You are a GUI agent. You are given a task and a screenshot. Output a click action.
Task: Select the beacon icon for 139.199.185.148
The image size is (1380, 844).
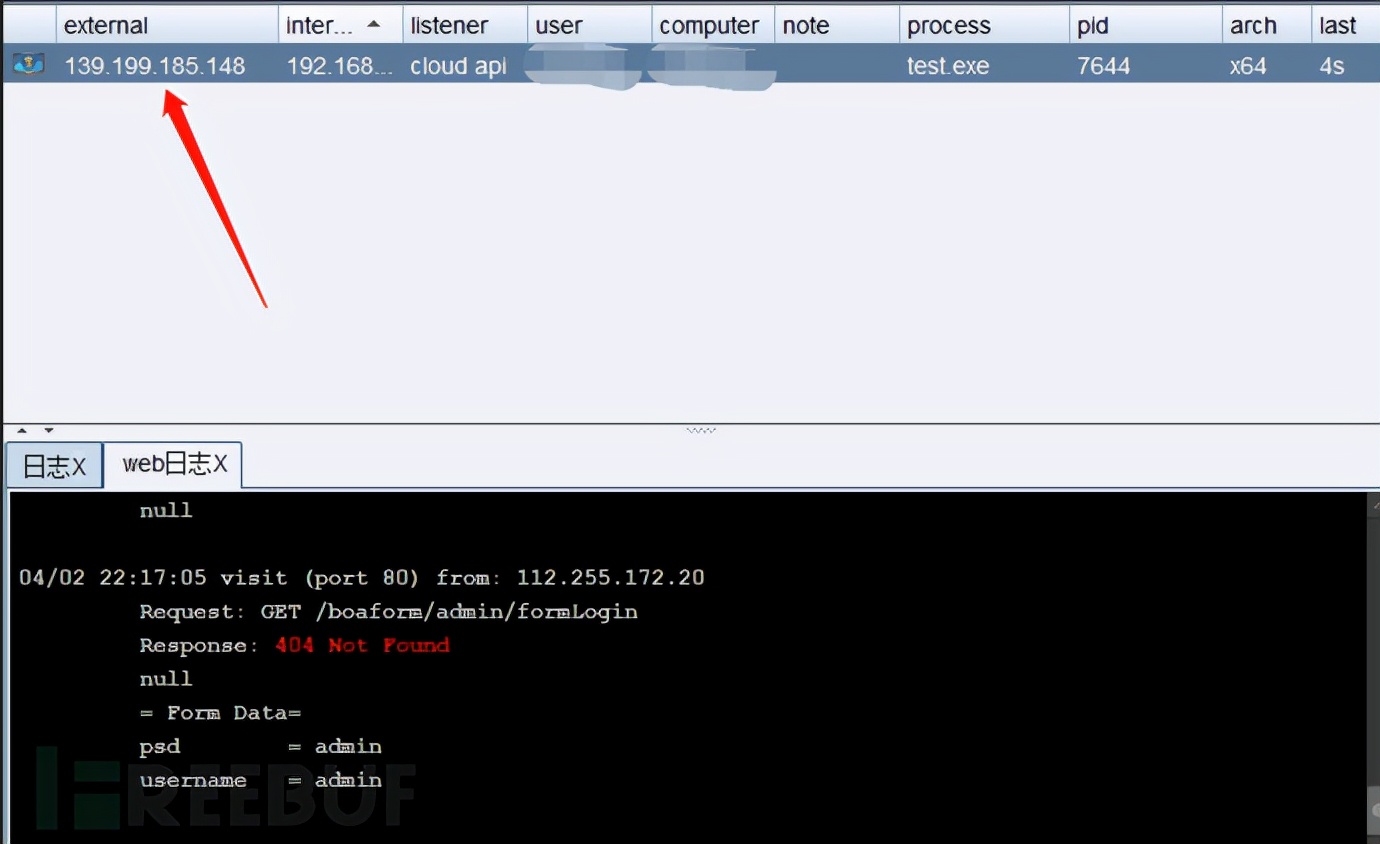pos(29,66)
